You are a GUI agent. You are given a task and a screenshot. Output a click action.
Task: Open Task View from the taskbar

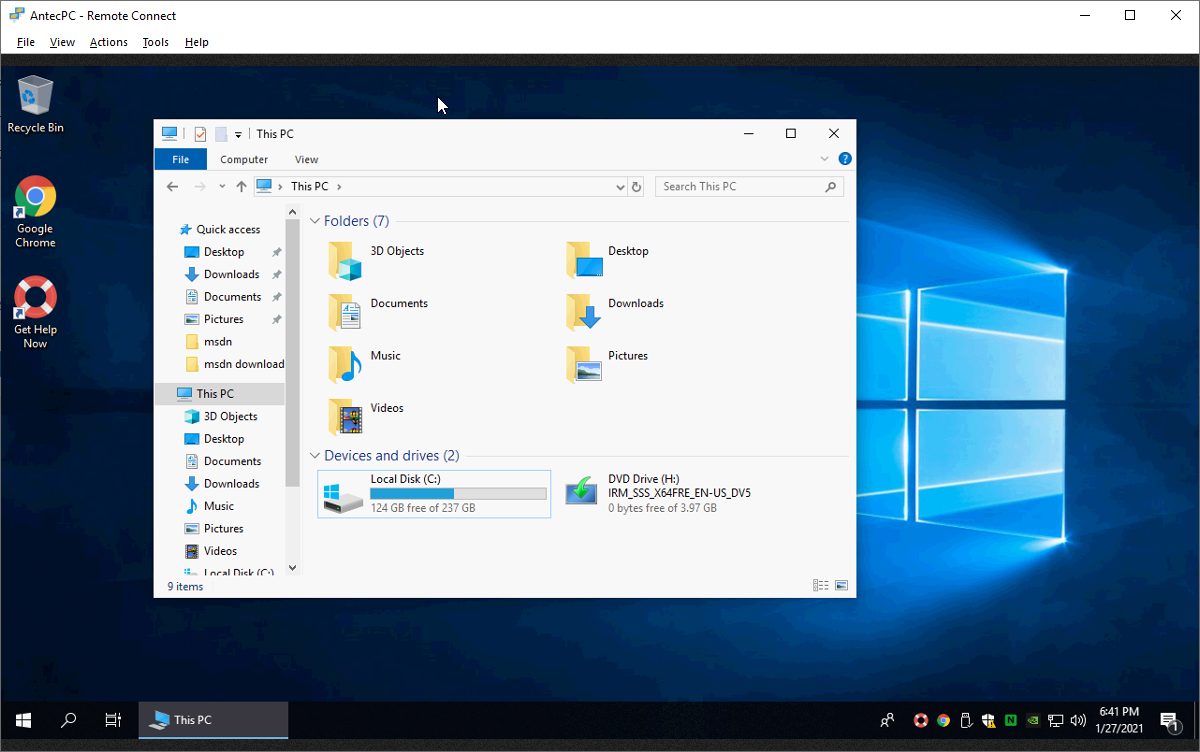click(113, 720)
